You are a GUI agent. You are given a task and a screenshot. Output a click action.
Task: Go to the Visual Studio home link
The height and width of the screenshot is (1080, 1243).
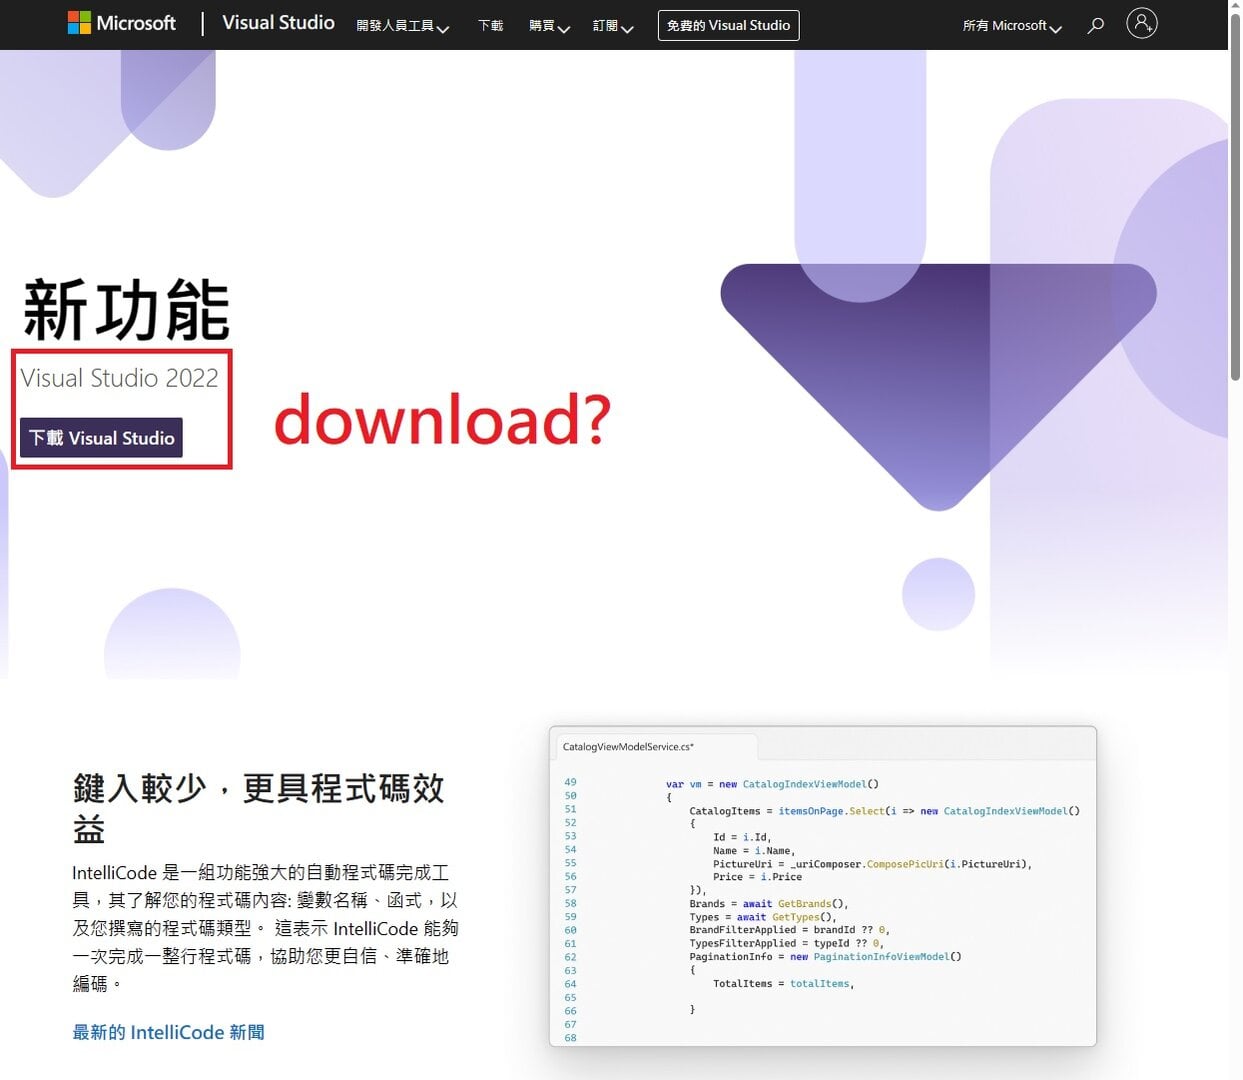pyautogui.click(x=278, y=23)
